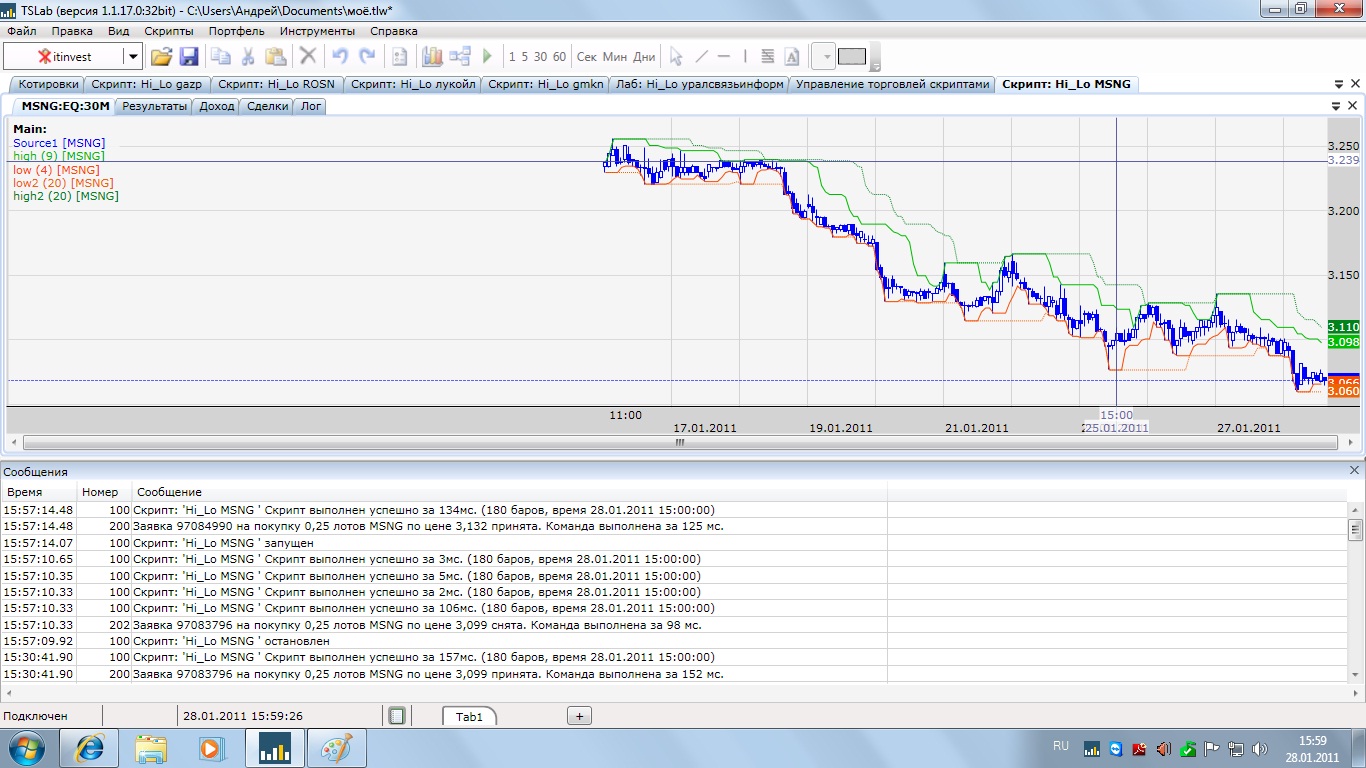Open the chart pane options dropdown arrow
The image size is (1366, 768).
[1336, 105]
